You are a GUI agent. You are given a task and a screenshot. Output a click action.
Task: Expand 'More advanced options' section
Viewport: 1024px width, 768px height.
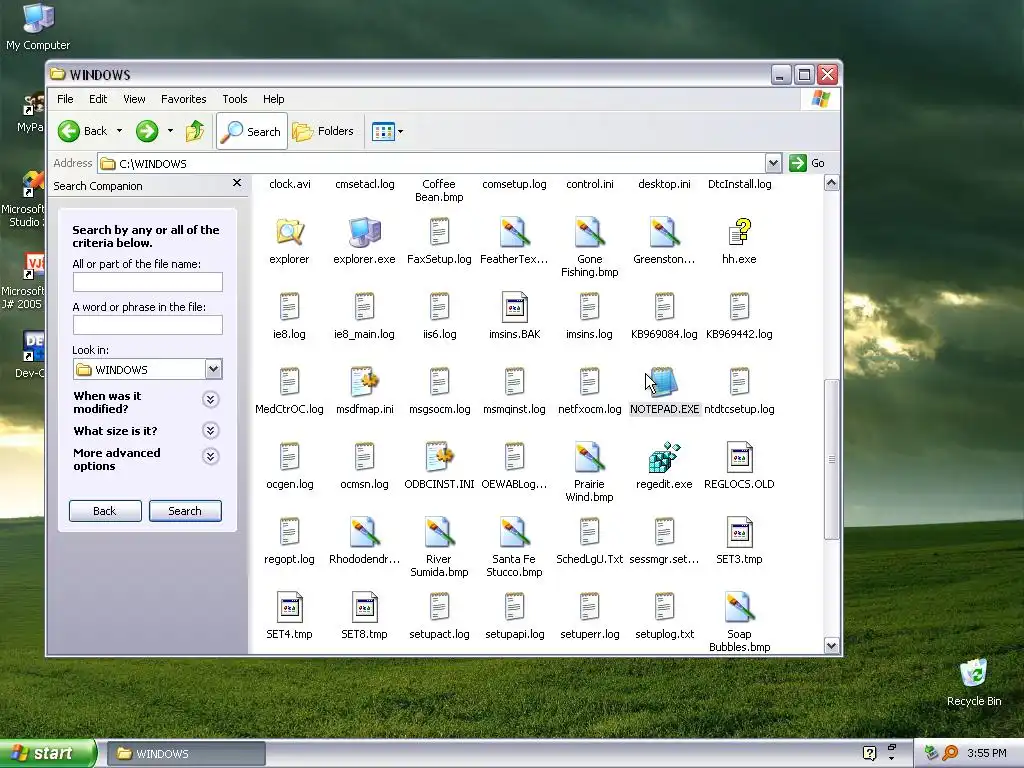210,456
